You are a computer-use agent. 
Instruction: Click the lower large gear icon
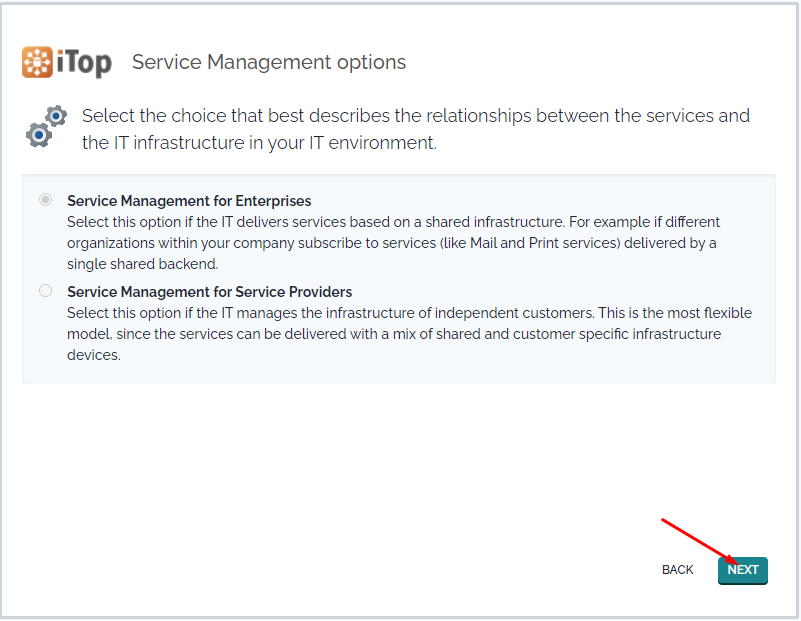coord(38,135)
